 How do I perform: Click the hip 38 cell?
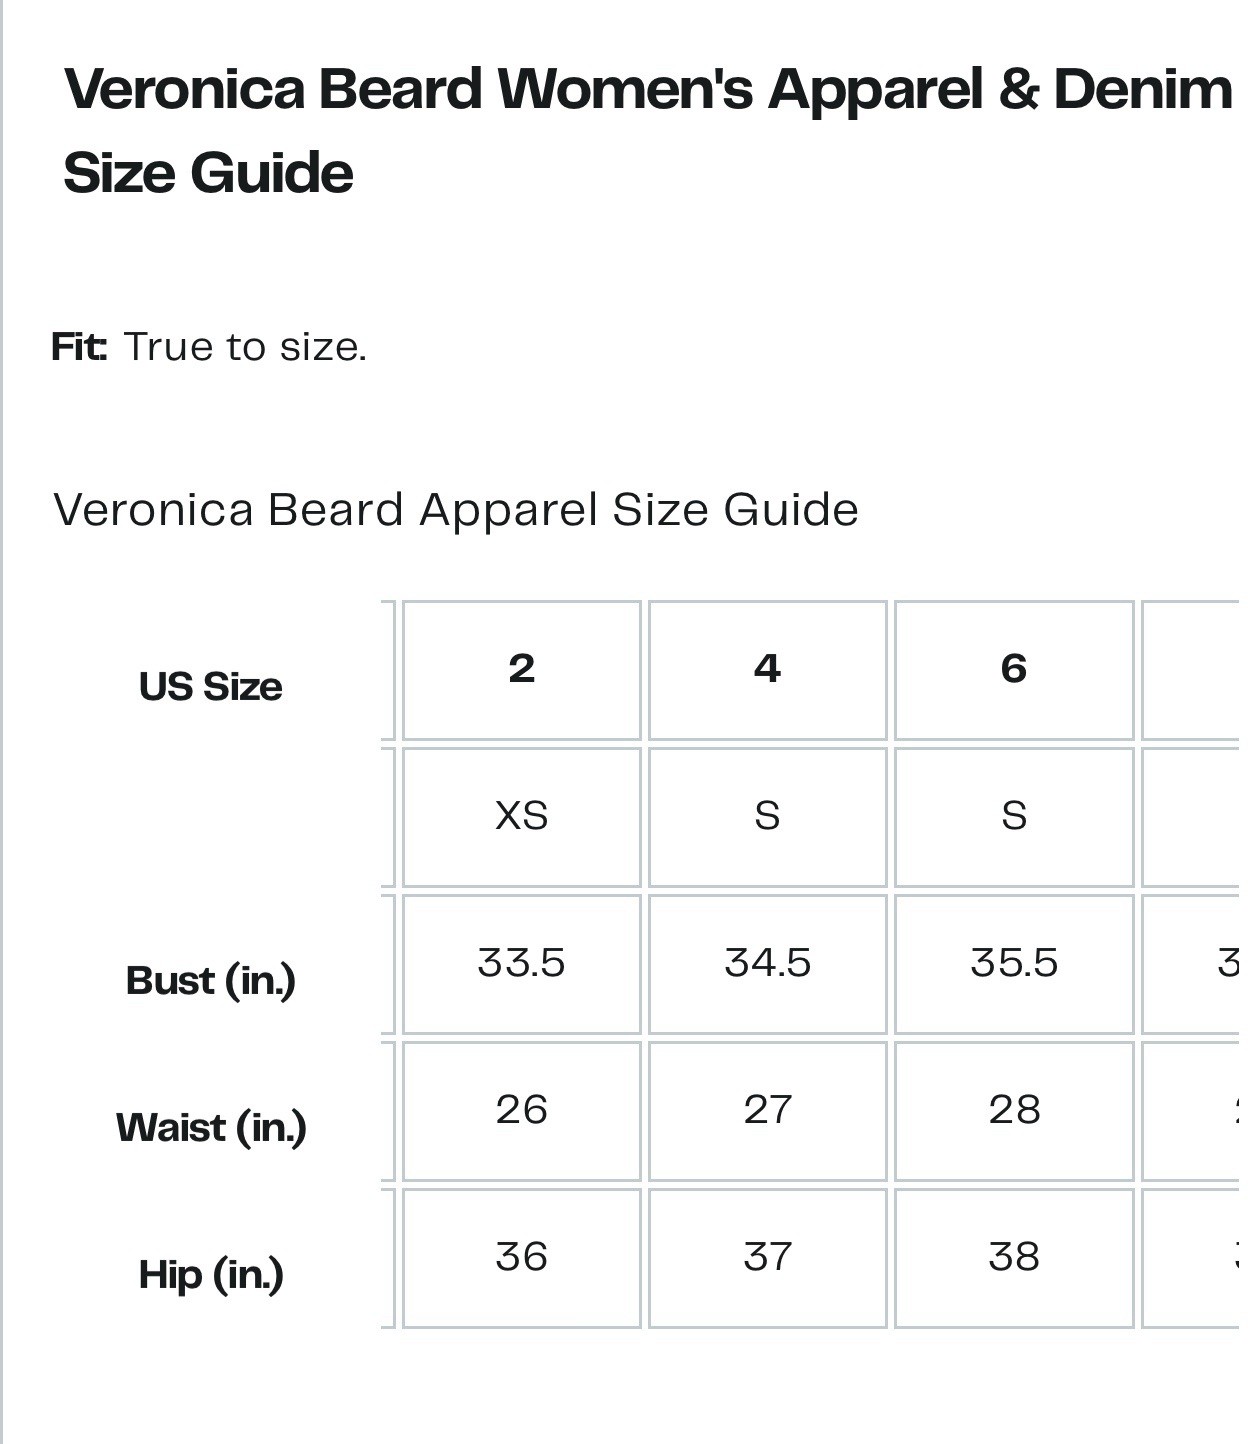click(1013, 1258)
